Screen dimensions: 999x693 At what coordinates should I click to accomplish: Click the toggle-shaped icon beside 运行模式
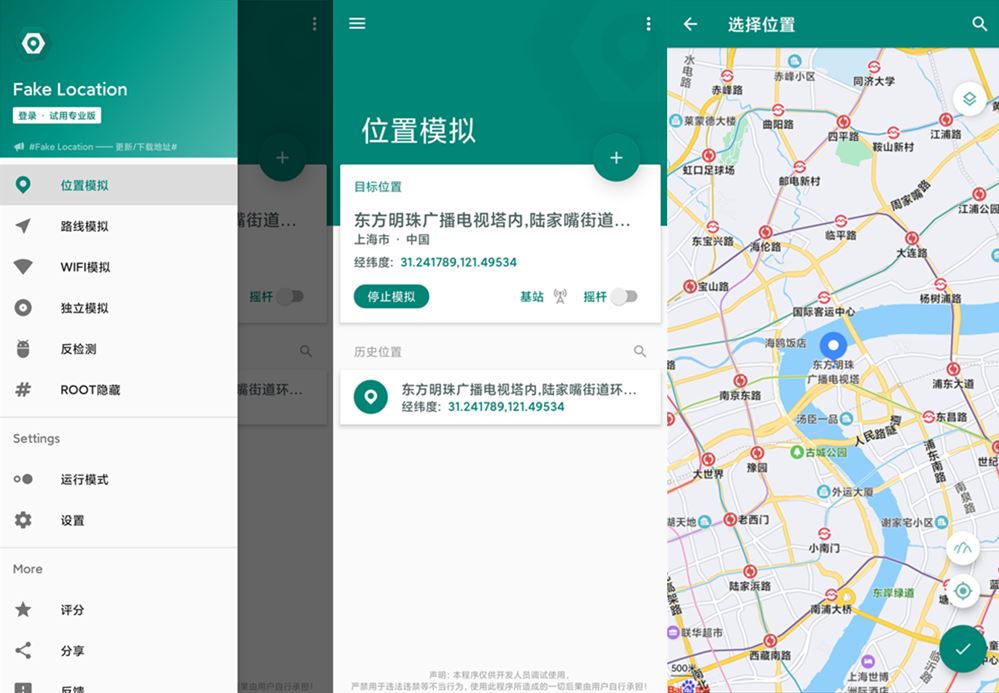click(23, 479)
